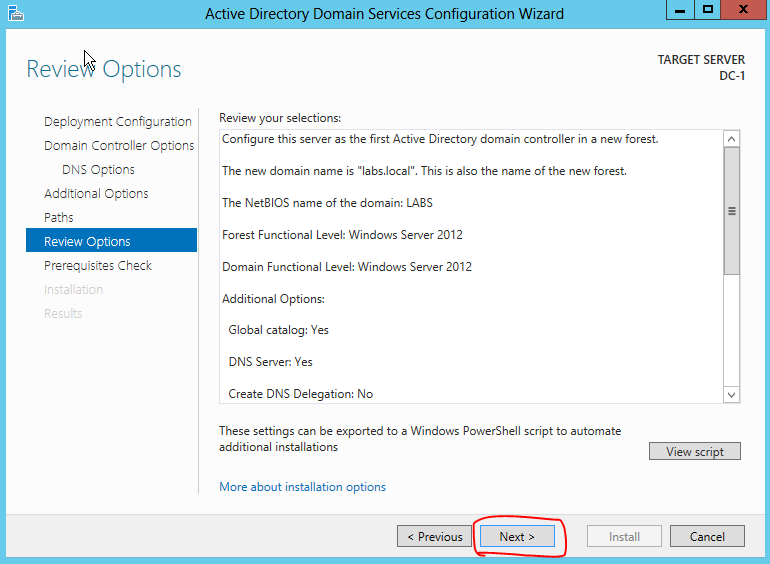Open Deployment Configuration step
770x564 pixels.
point(117,122)
